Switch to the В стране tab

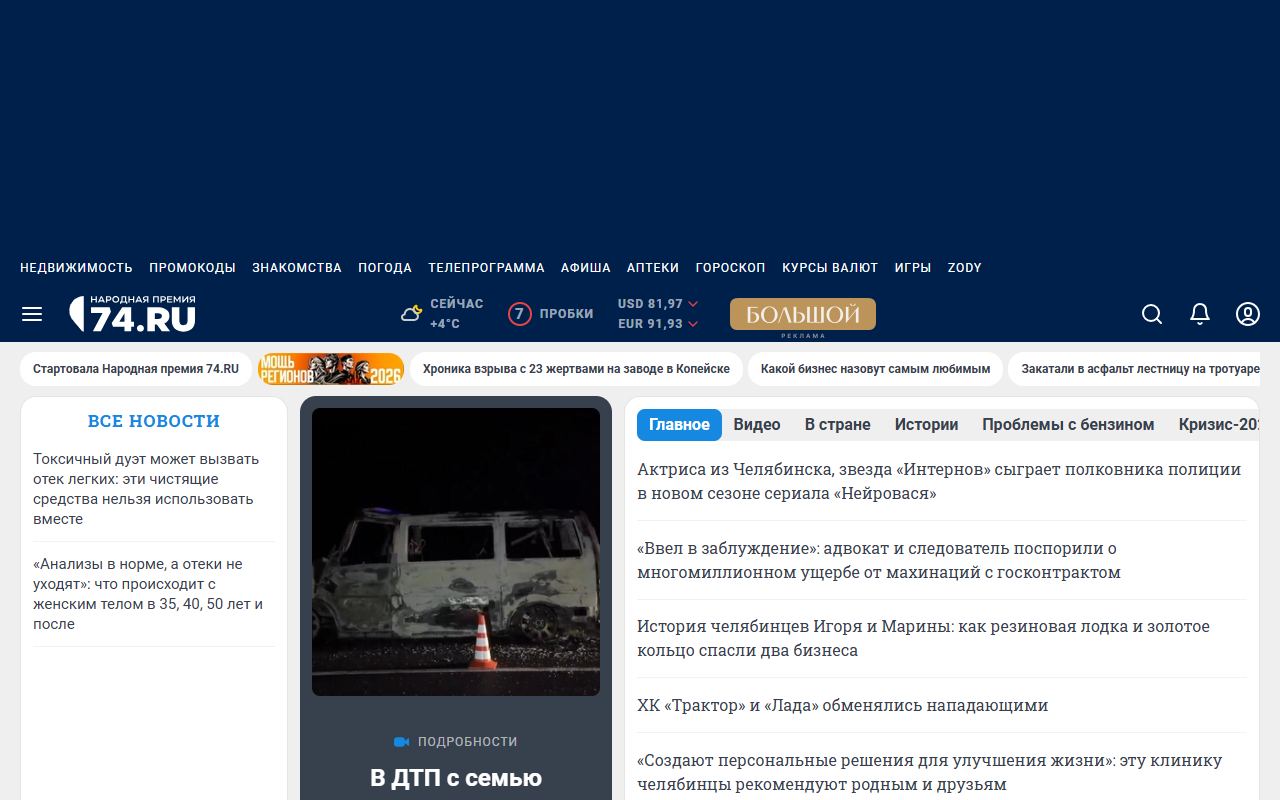tap(838, 425)
